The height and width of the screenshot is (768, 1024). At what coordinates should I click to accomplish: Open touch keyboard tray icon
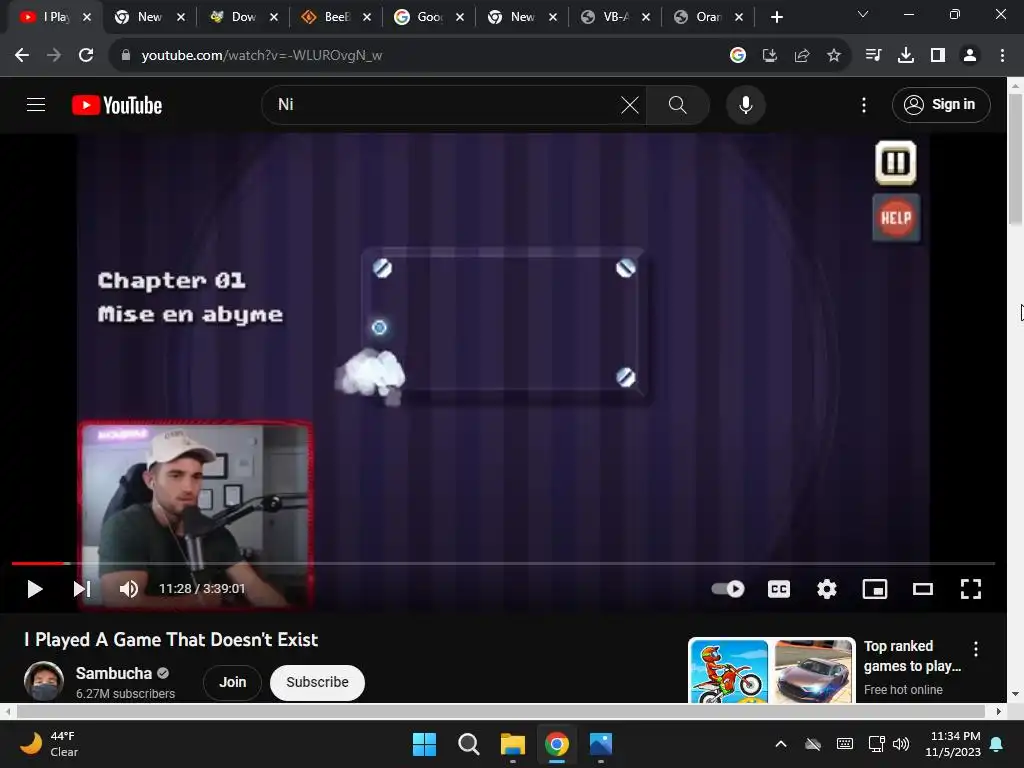[844, 744]
